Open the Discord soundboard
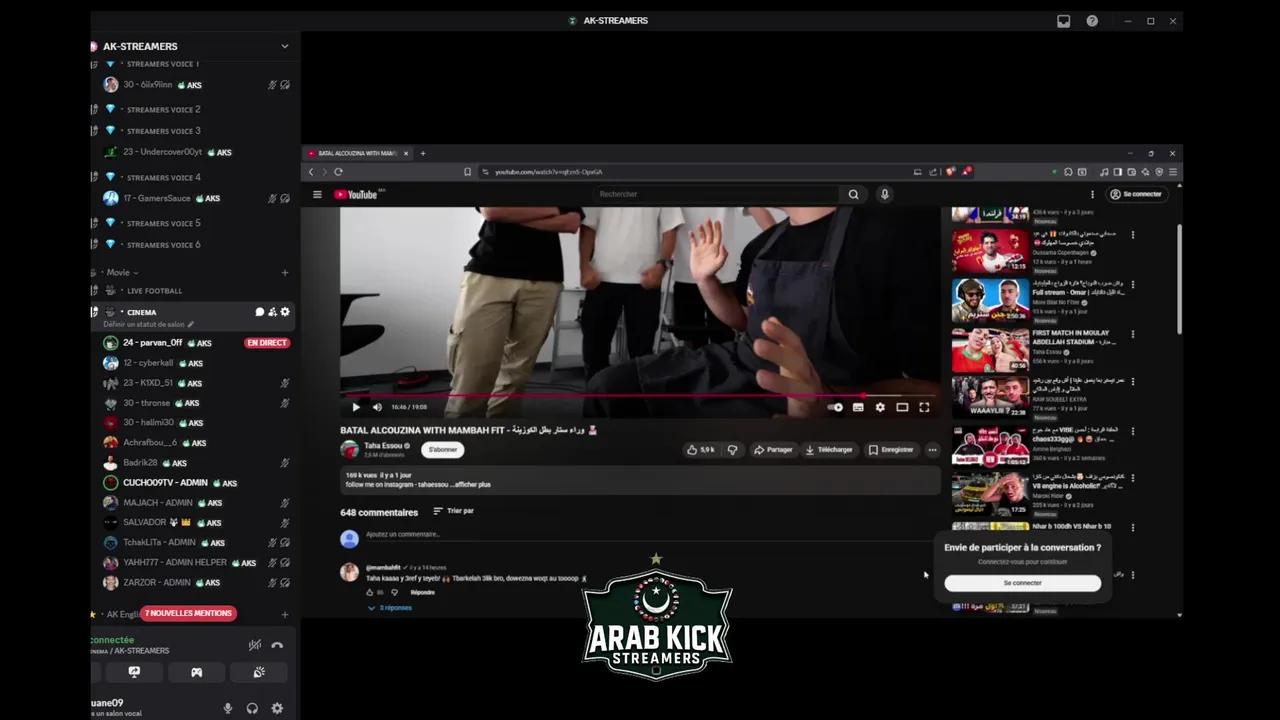Image resolution: width=1280 pixels, height=720 pixels. (259, 672)
